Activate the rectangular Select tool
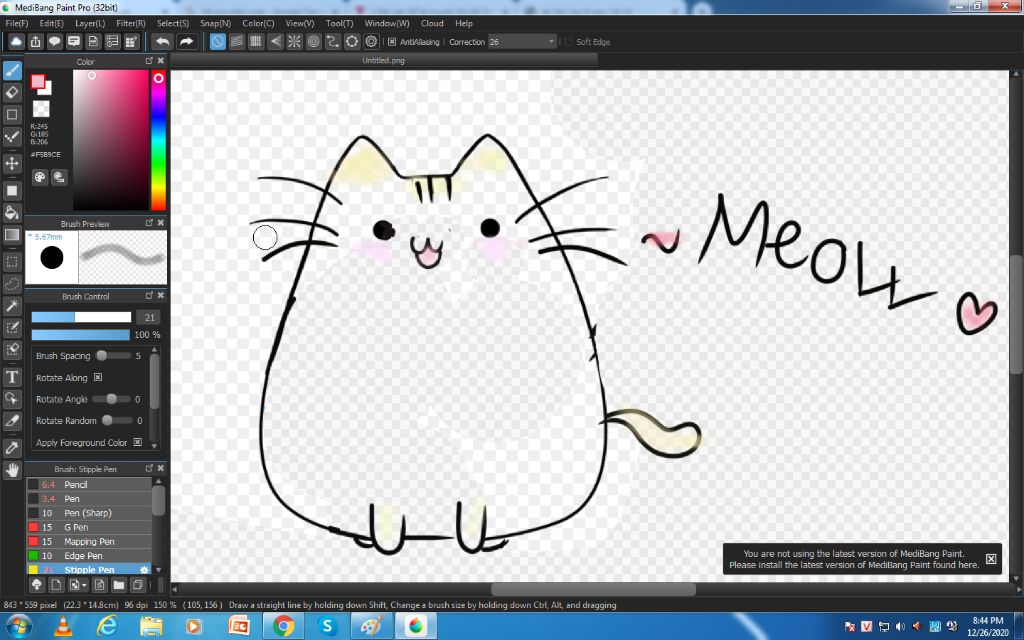 click(x=12, y=262)
